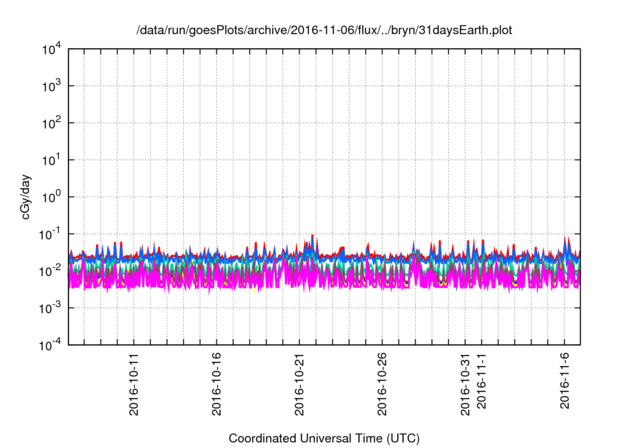Select the 2016-10-31 date tick label
Image resolution: width=640 pixels, height=448 pixels.
465,381
